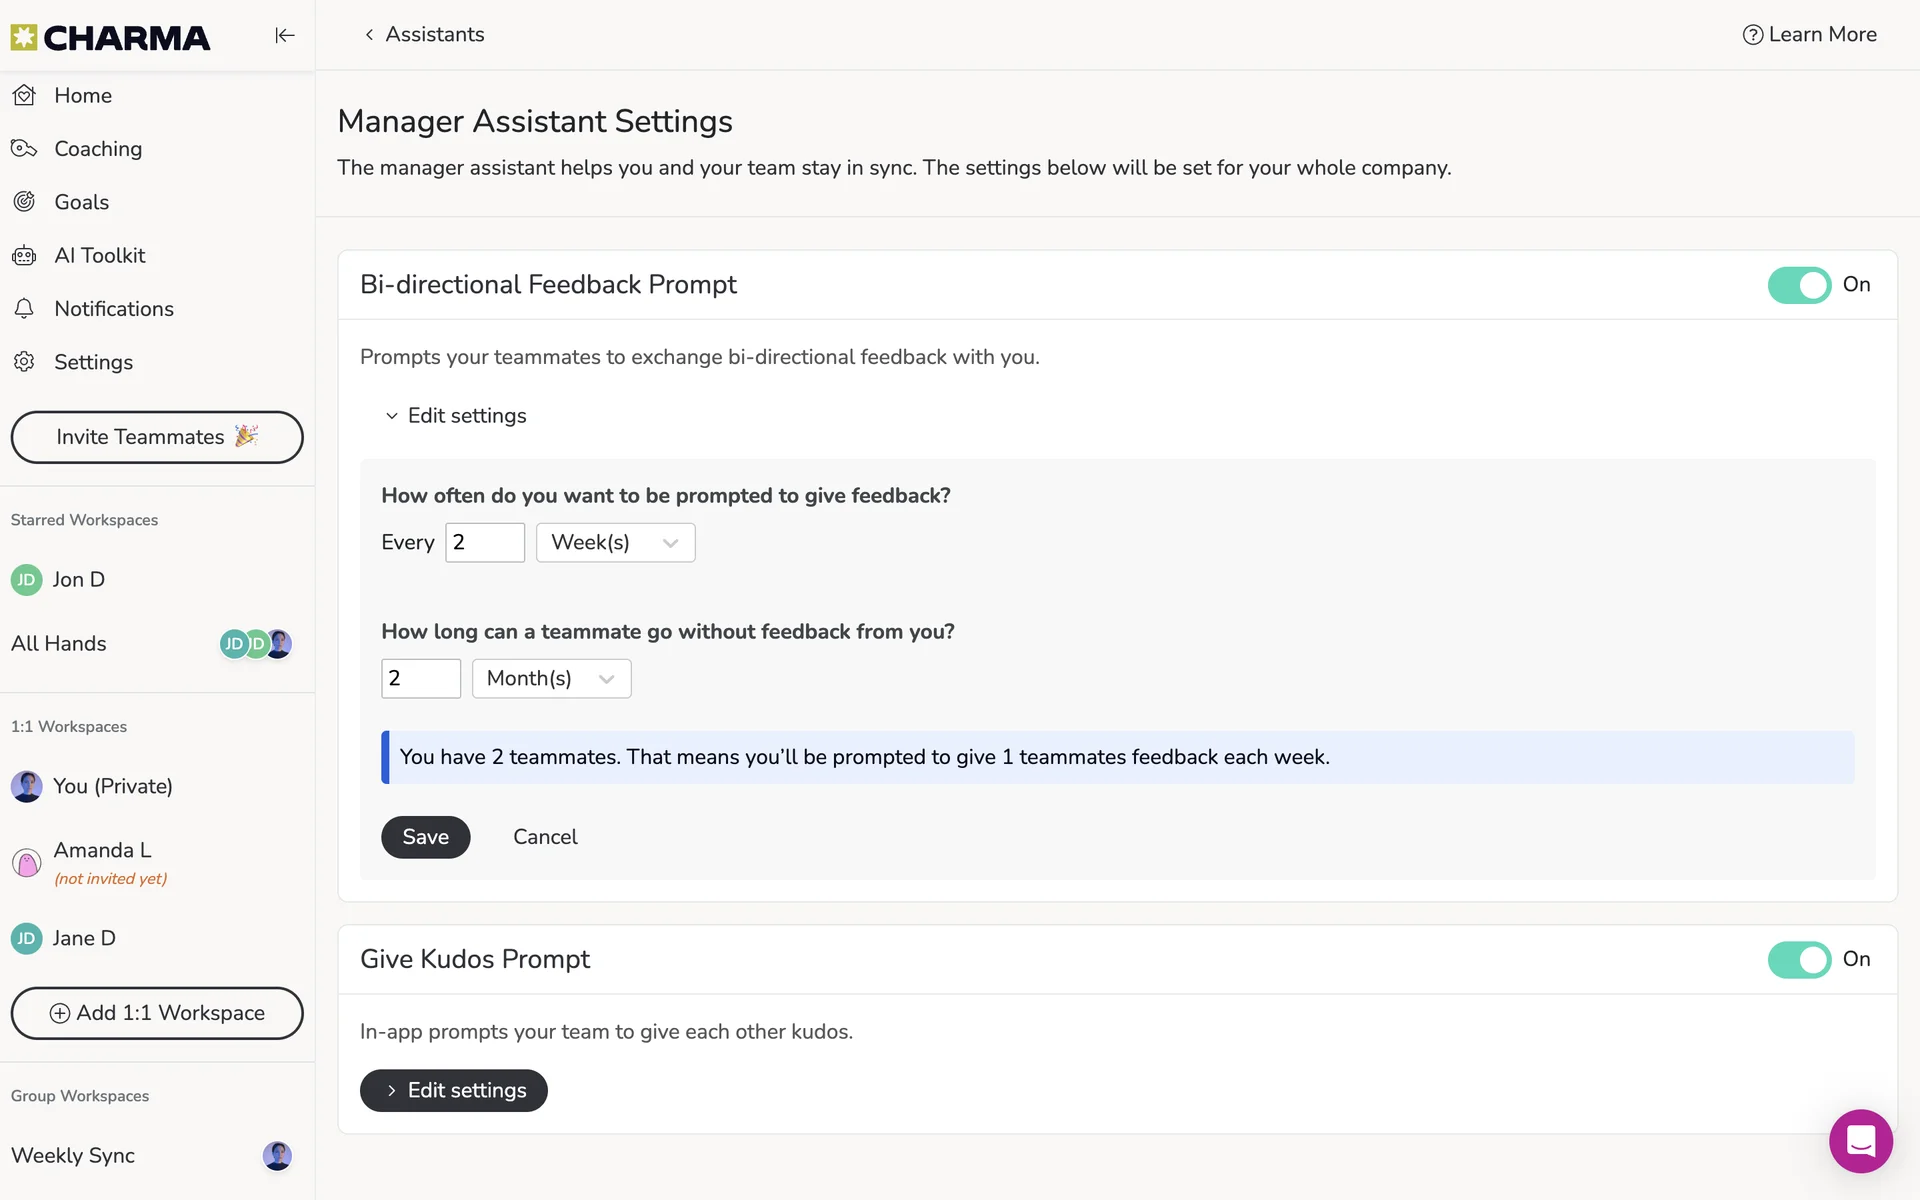1920x1200 pixels.
Task: Open the Month(s) duration dropdown
Action: [551, 679]
